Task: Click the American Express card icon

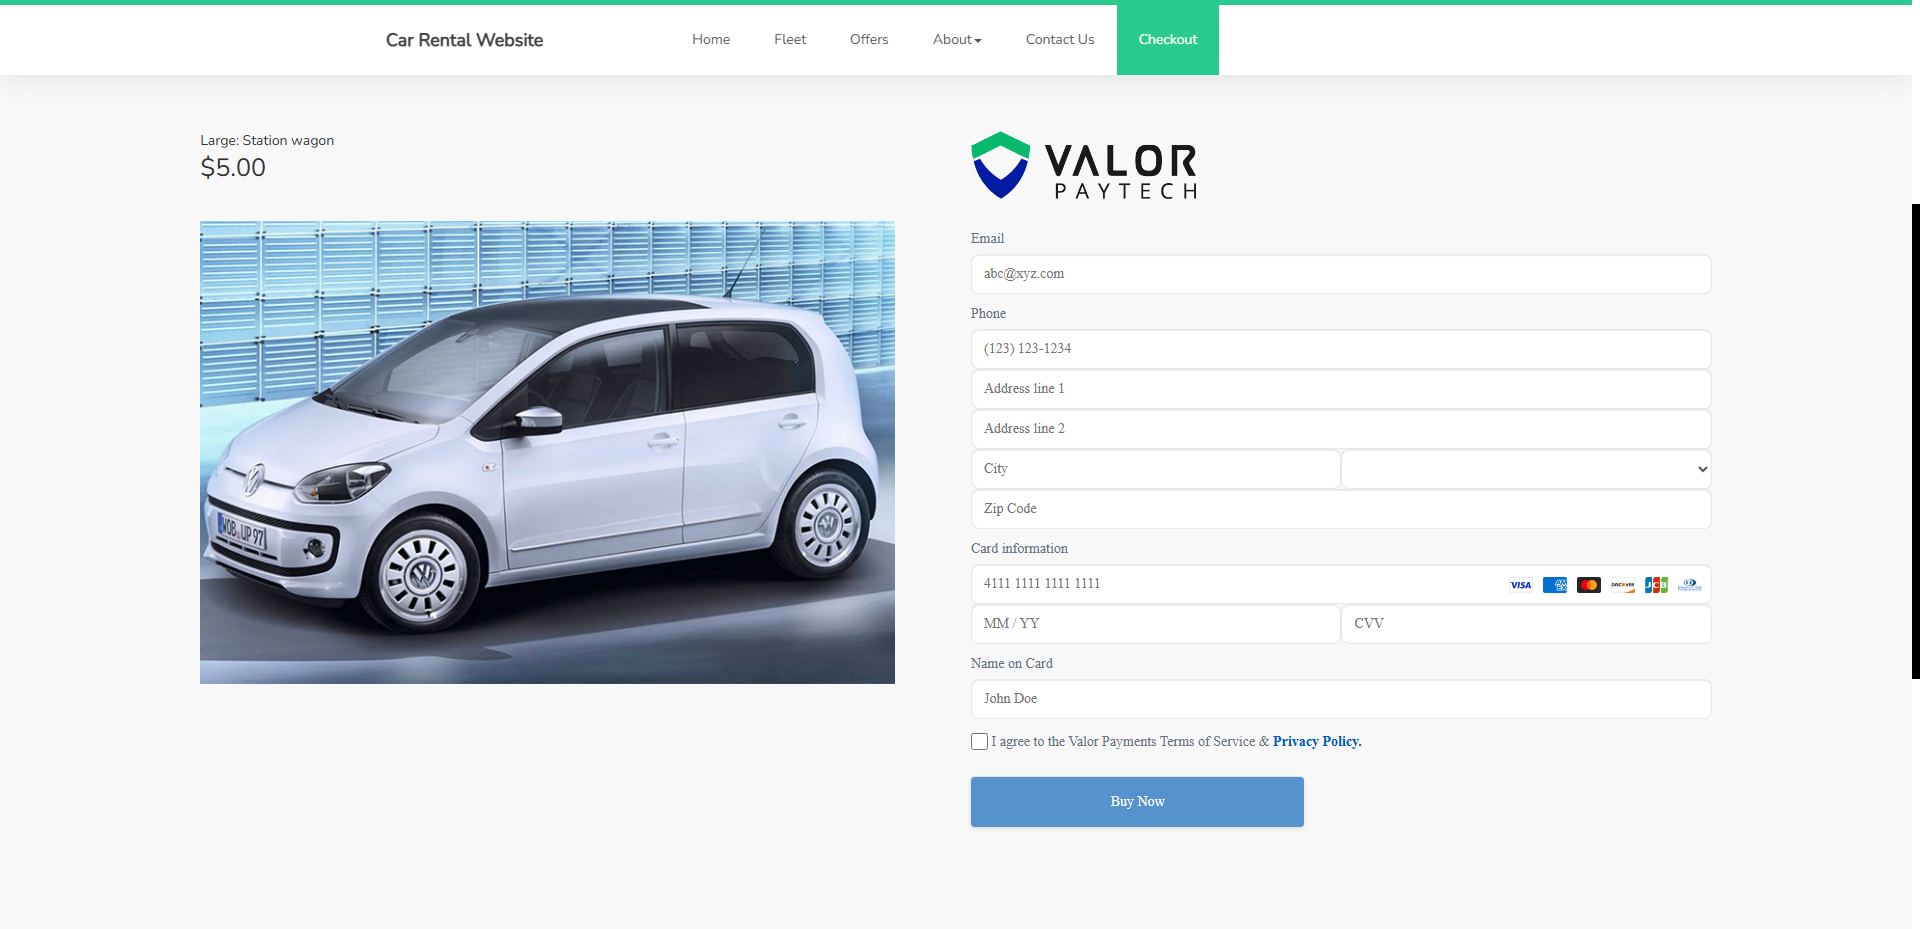Action: 1554,585
